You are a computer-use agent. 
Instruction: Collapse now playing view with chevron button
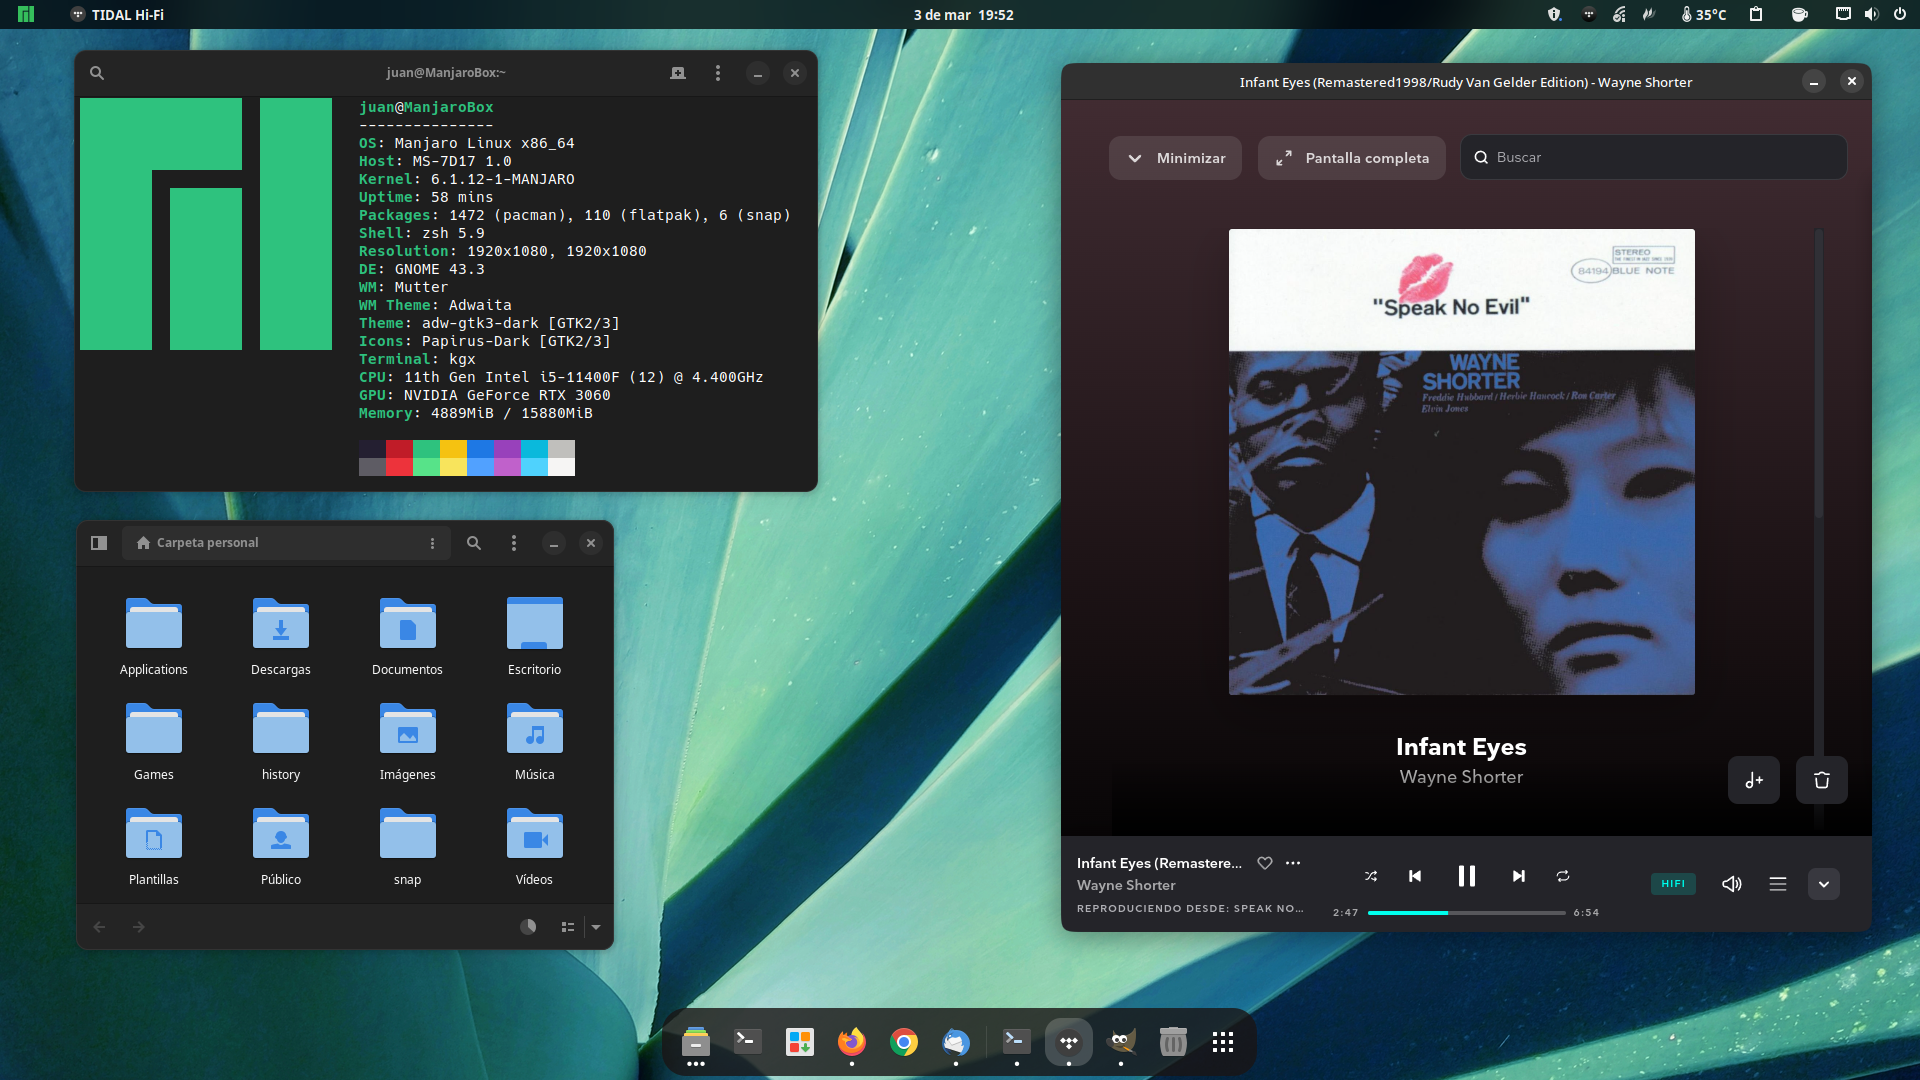click(x=1824, y=884)
